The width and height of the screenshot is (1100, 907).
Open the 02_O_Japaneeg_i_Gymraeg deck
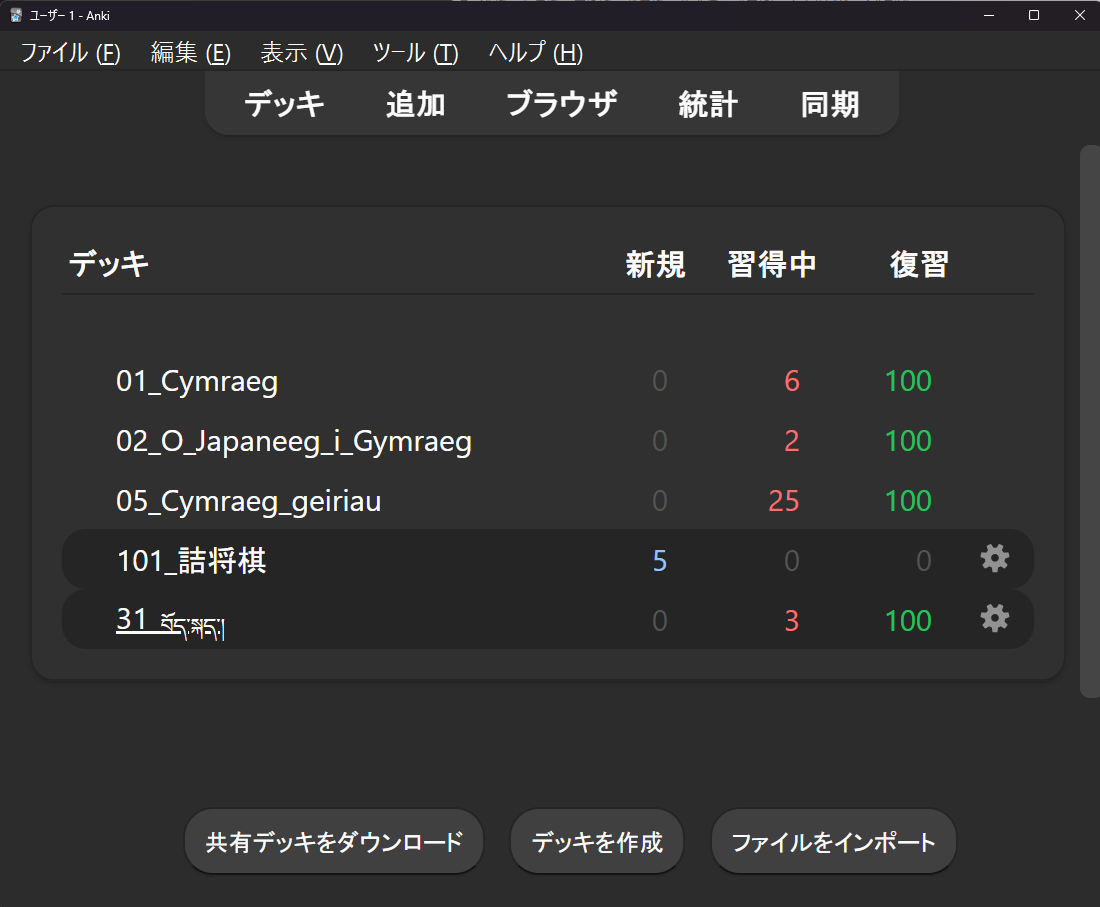point(294,441)
